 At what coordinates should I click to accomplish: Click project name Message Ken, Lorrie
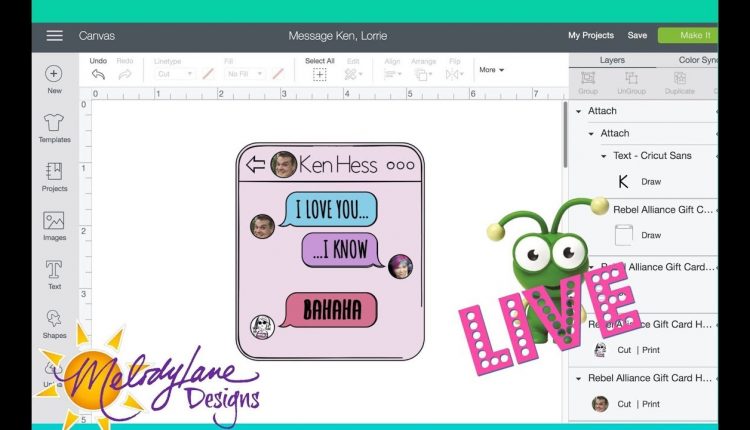click(x=338, y=36)
